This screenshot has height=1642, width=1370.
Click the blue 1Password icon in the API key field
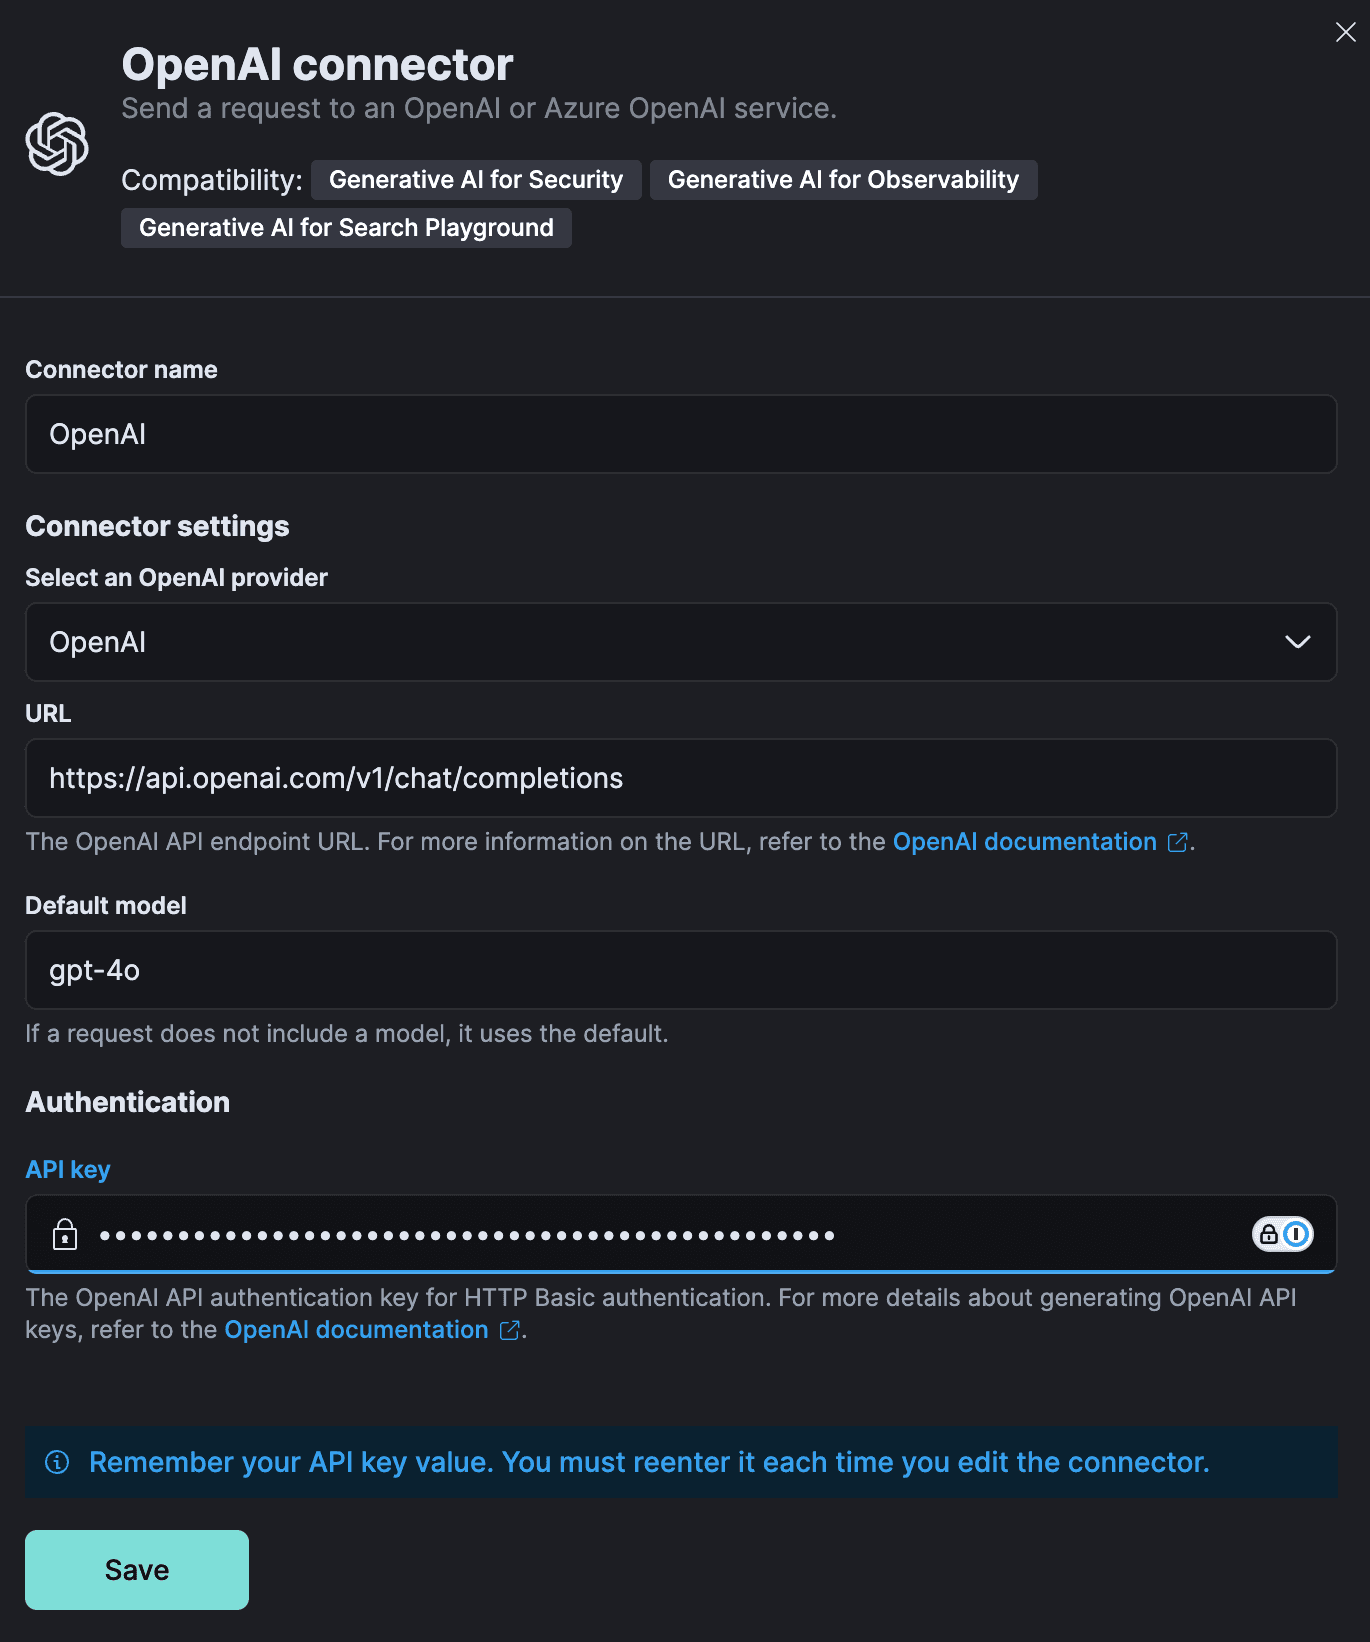1297,1234
